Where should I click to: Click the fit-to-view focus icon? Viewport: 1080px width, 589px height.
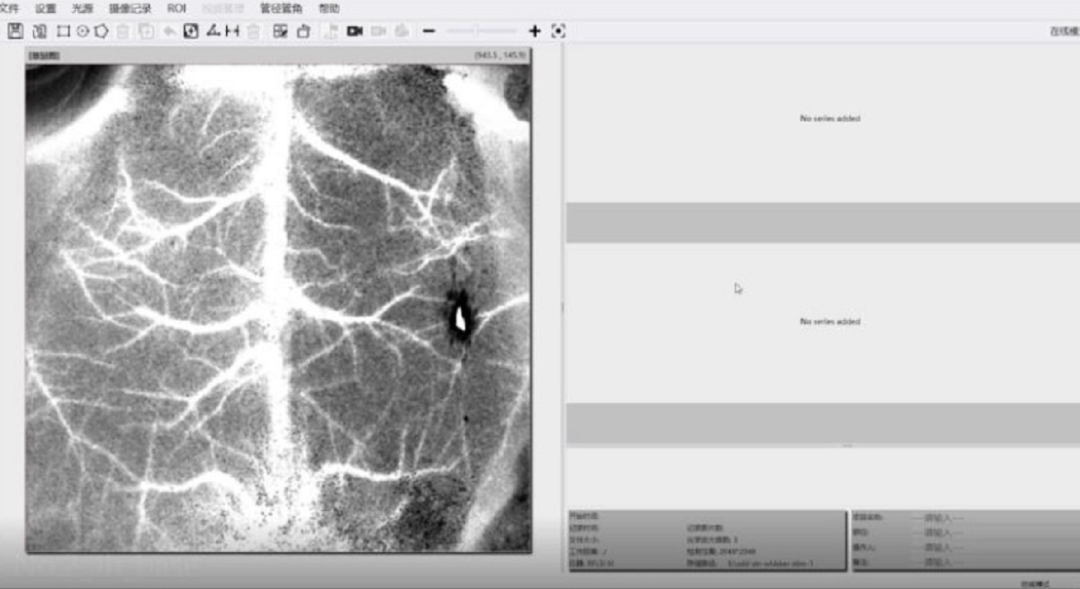coord(558,31)
